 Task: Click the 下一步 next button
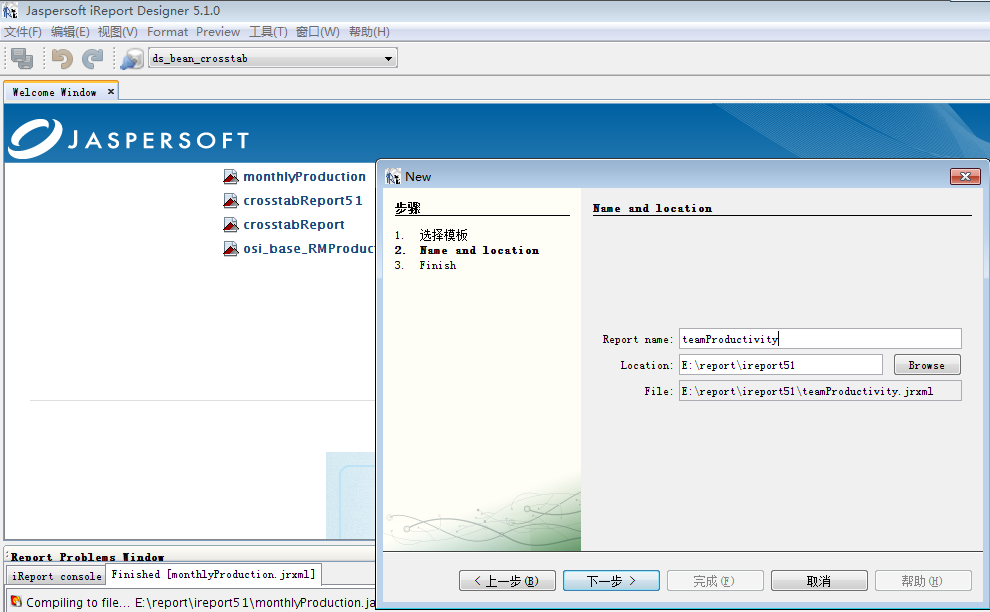611,581
